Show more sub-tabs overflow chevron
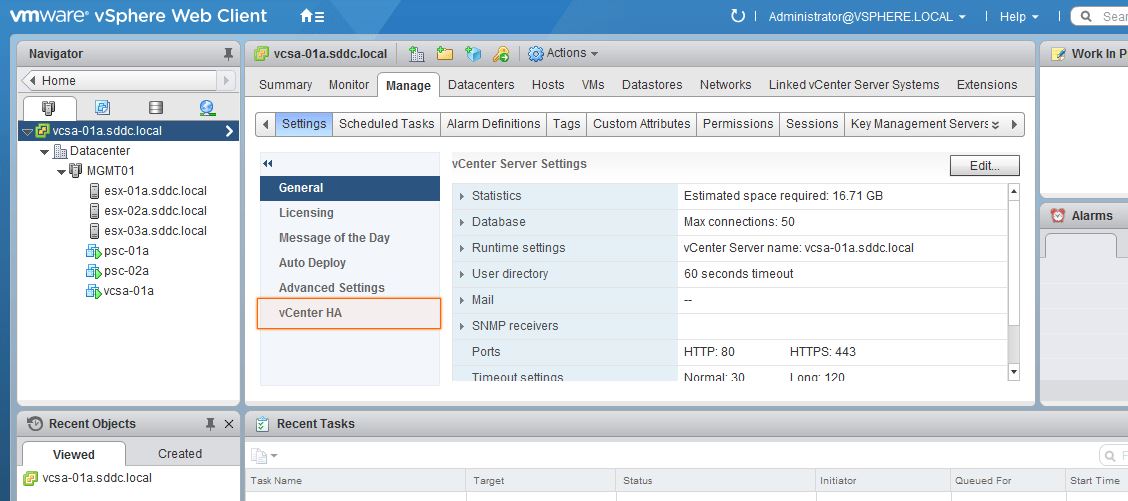The image size is (1128, 501). tap(996, 125)
